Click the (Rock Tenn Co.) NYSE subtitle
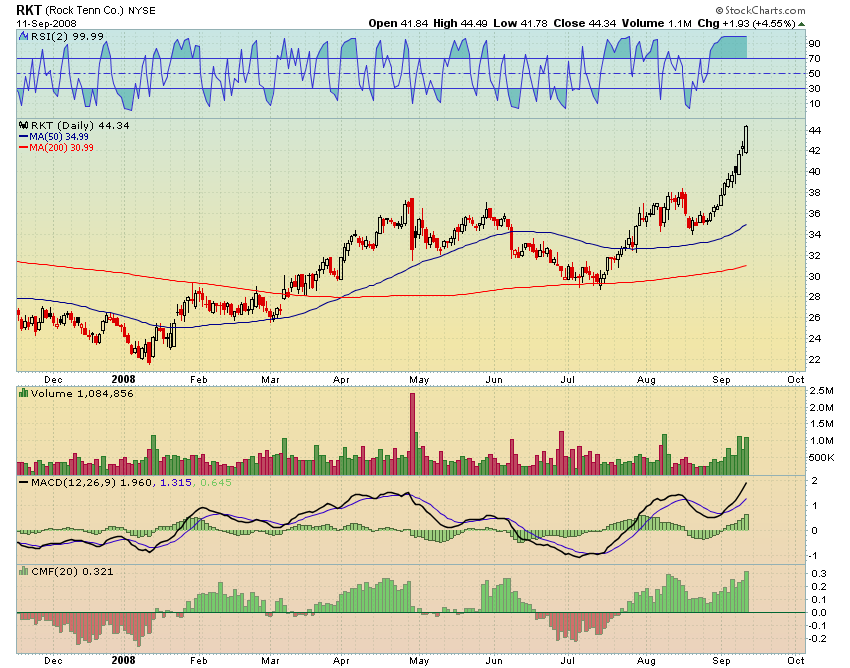 click(x=100, y=10)
